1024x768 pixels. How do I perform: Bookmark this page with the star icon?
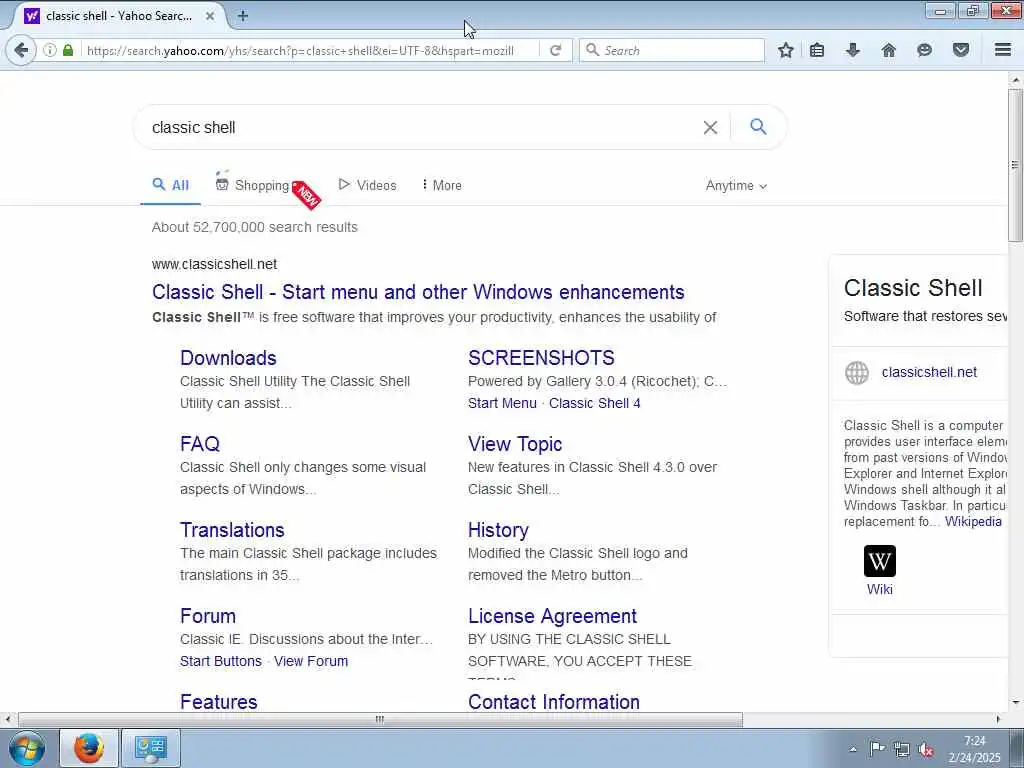pos(786,50)
